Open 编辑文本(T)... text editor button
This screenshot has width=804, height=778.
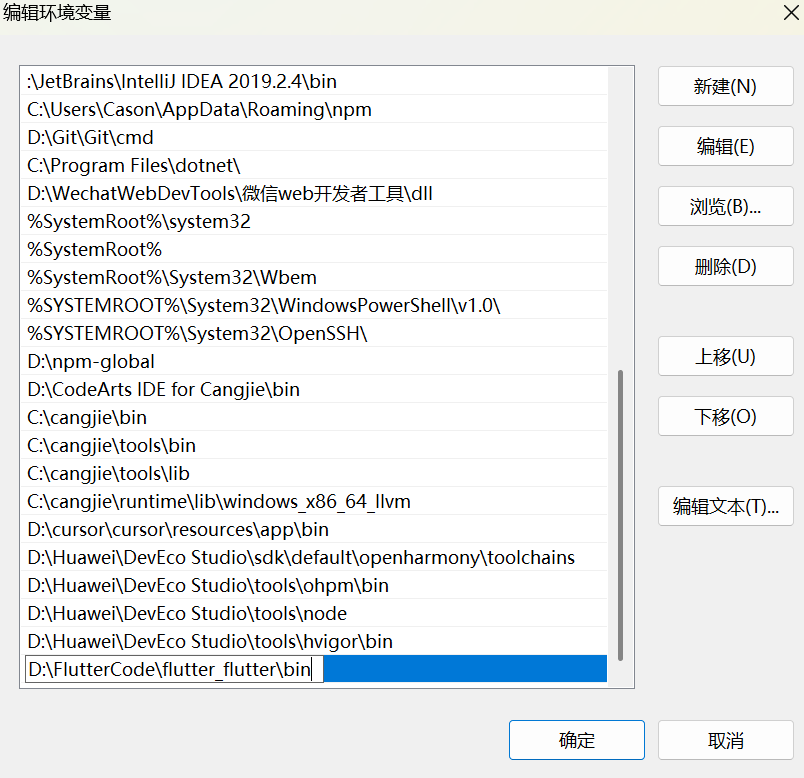[726, 506]
